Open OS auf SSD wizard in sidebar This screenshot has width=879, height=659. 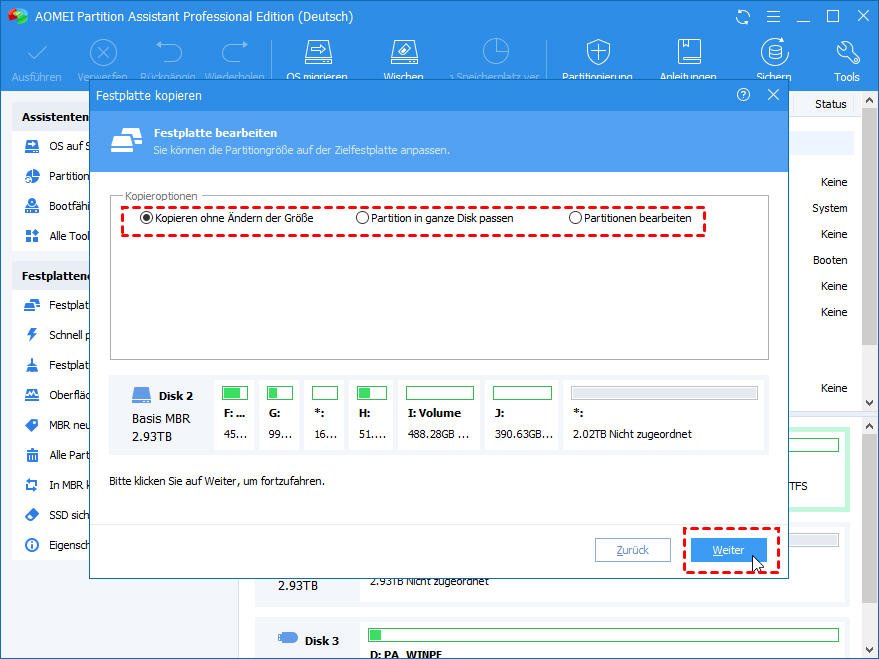click(57, 146)
